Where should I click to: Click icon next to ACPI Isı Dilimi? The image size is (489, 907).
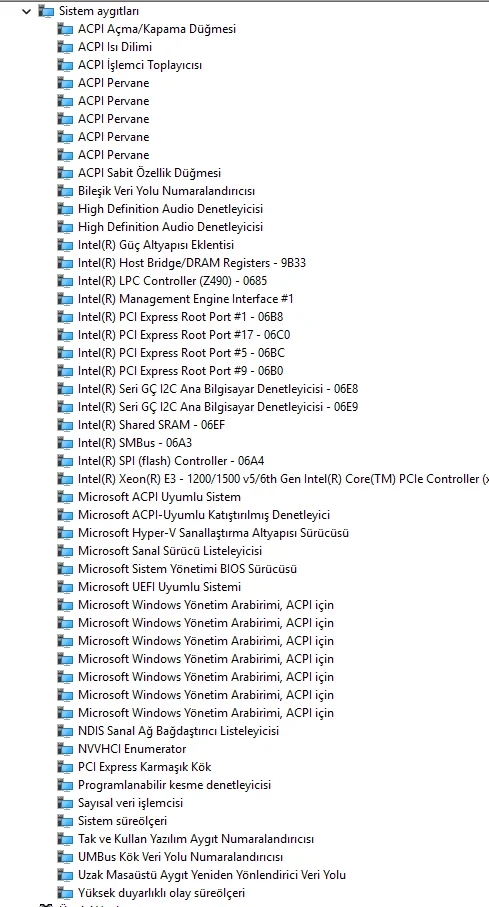pyautogui.click(x=65, y=47)
